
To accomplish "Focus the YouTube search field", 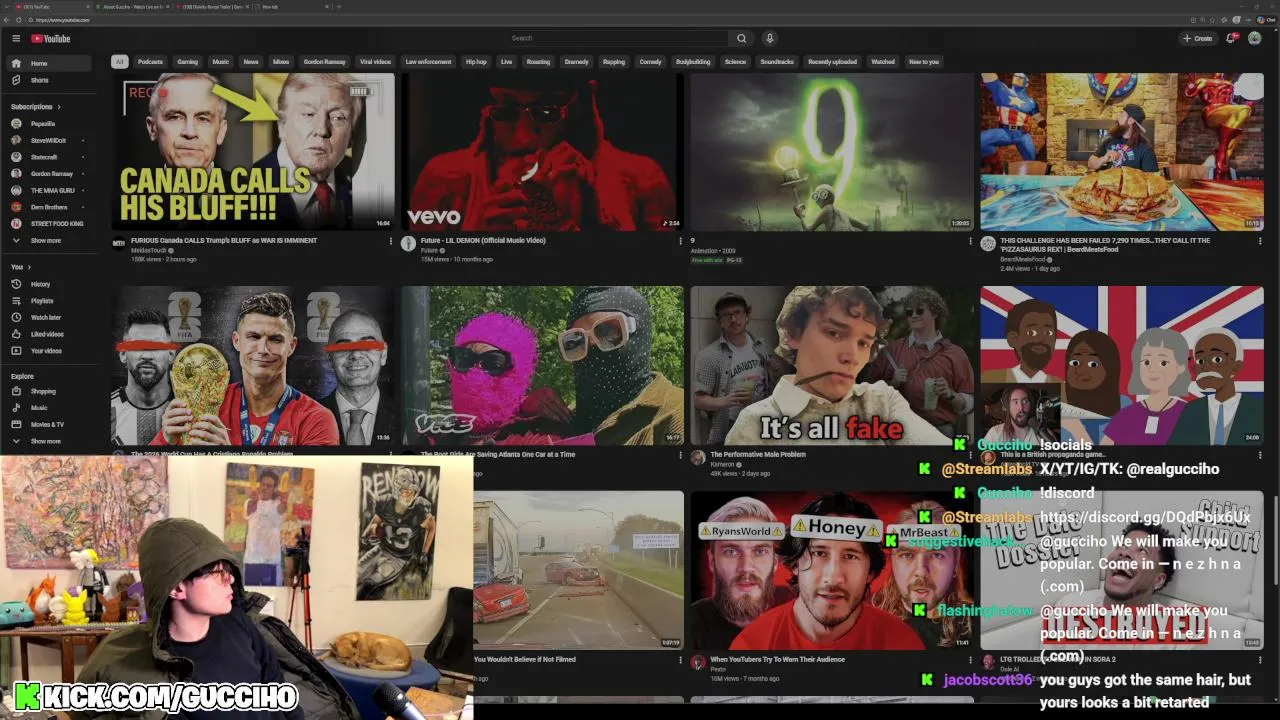I will tap(616, 38).
